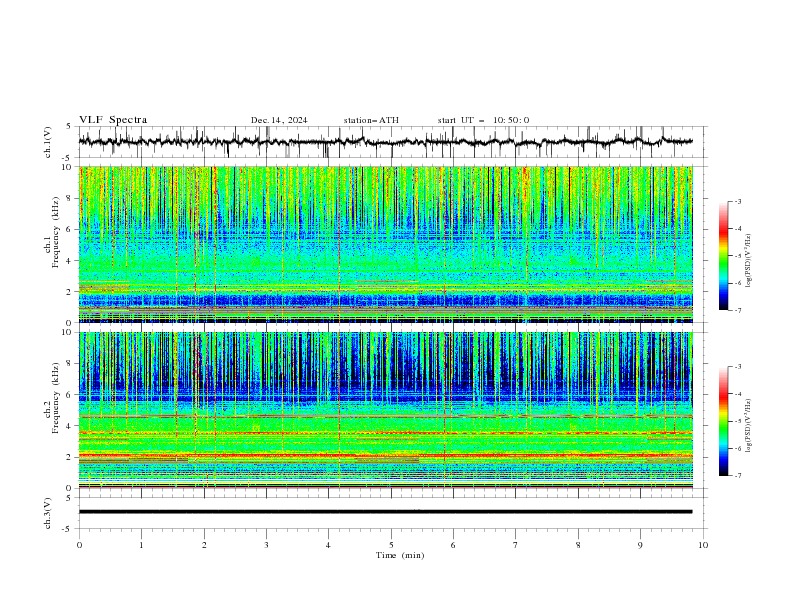The image size is (792, 612).
Task: Click time axis tick label "1"
Action: click(x=141, y=545)
